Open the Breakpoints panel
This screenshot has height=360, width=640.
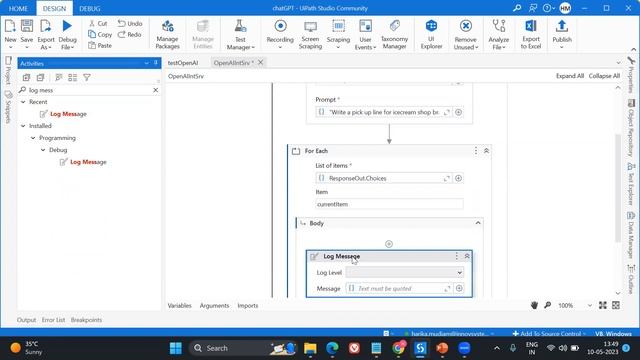87,320
